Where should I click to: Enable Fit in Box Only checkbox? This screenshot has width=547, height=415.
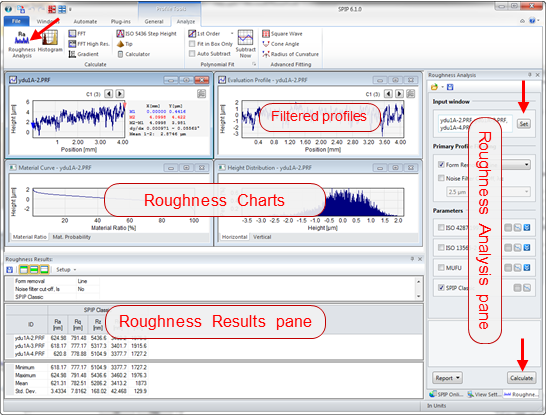pyautogui.click(x=192, y=44)
